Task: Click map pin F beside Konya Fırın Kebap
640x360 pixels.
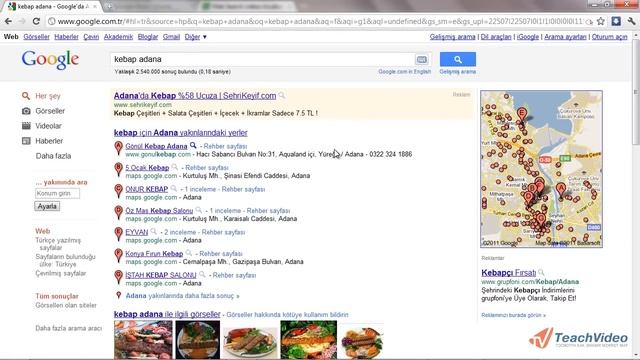Action: (118, 256)
